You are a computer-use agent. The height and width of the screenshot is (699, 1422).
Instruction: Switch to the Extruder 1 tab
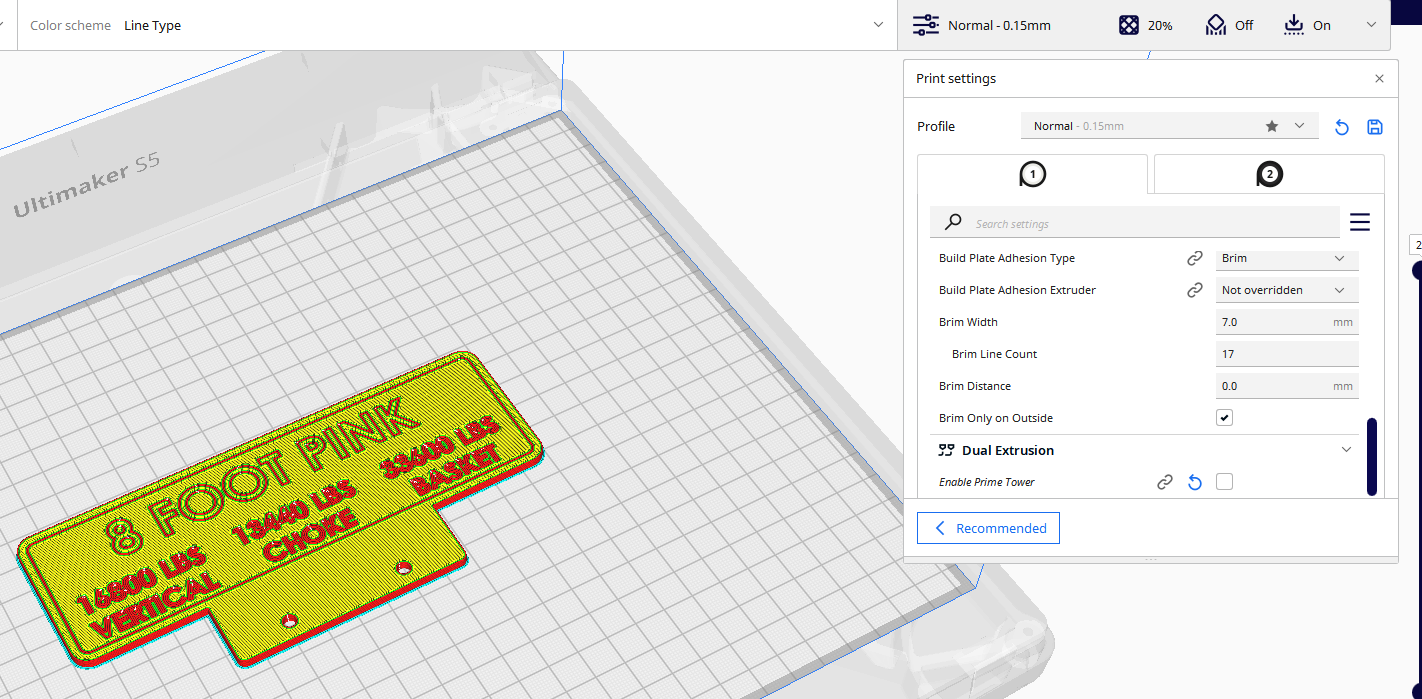(1032, 173)
